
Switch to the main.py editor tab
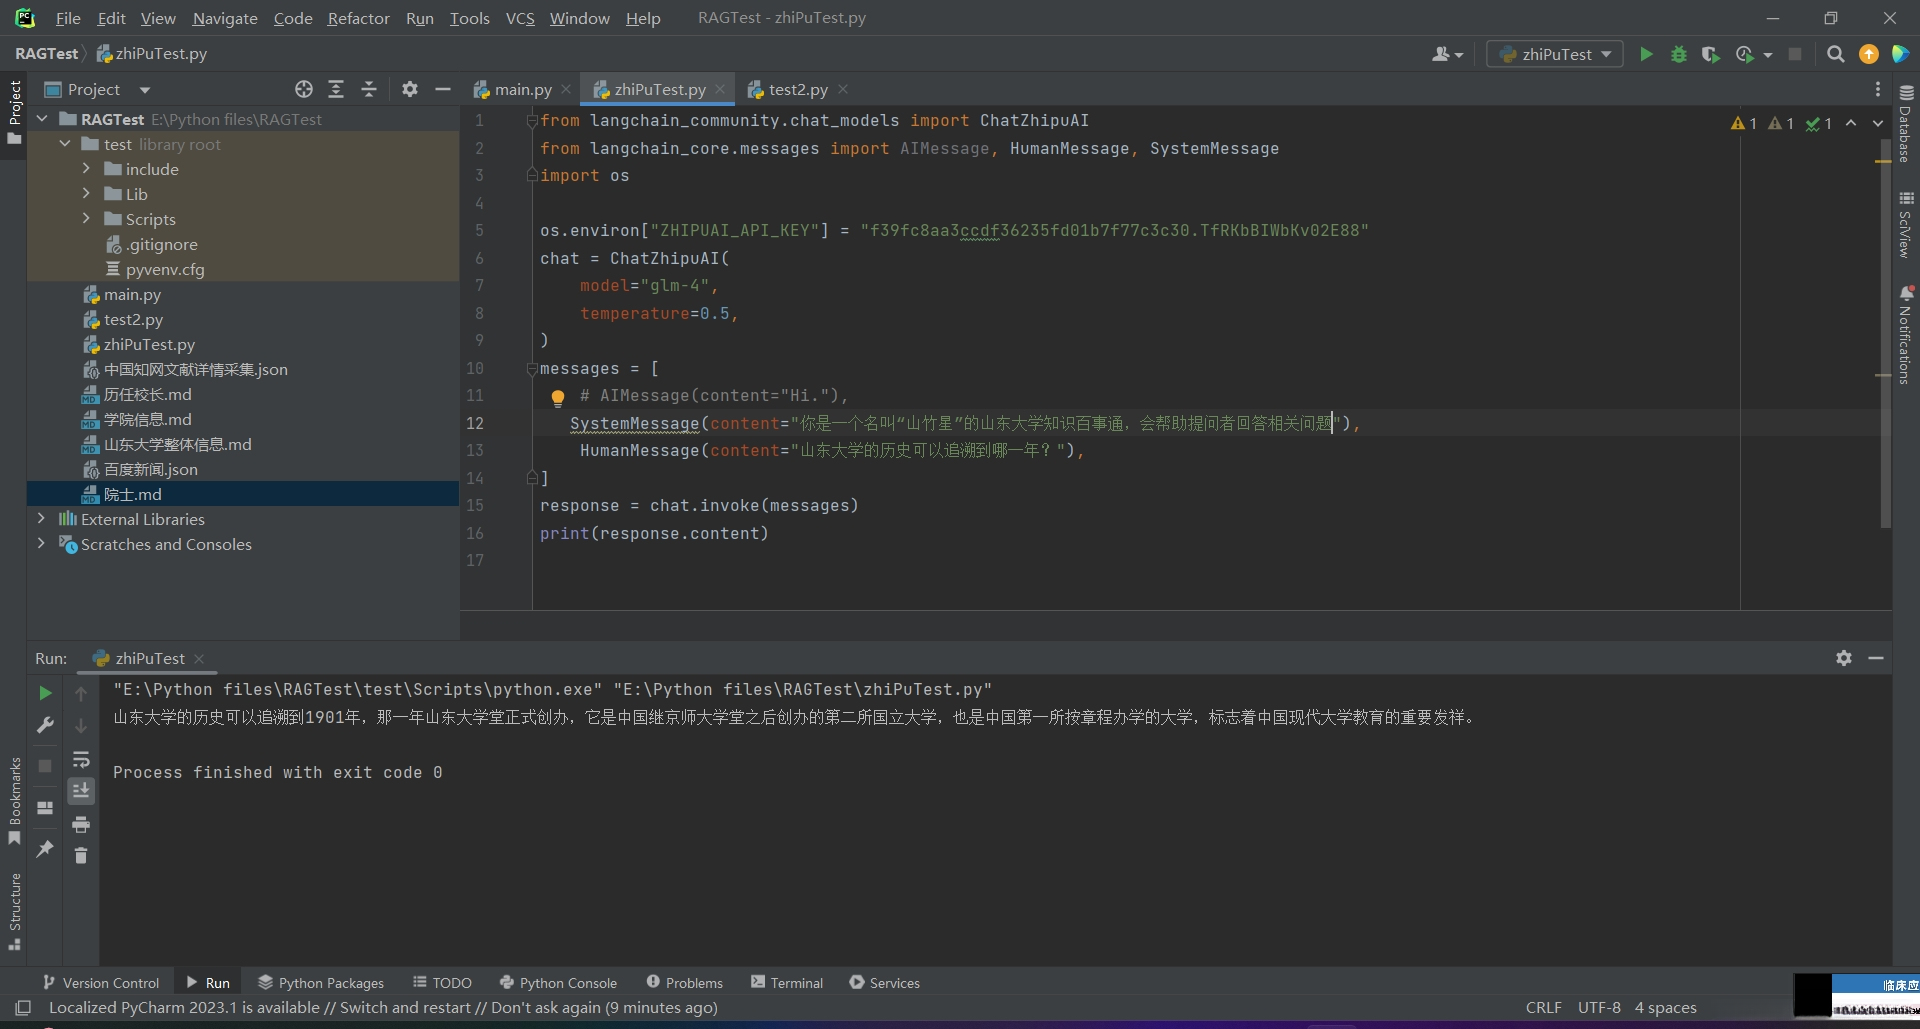(x=522, y=90)
